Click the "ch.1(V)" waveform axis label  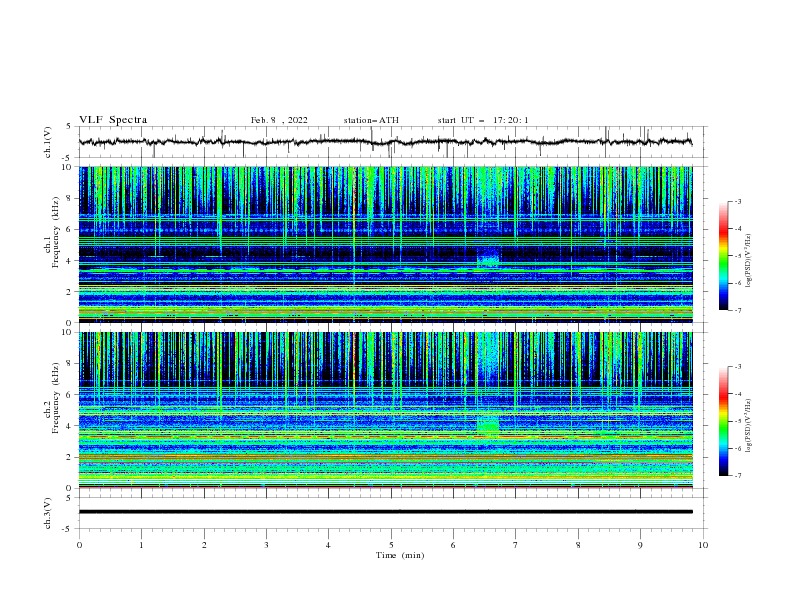(48, 142)
